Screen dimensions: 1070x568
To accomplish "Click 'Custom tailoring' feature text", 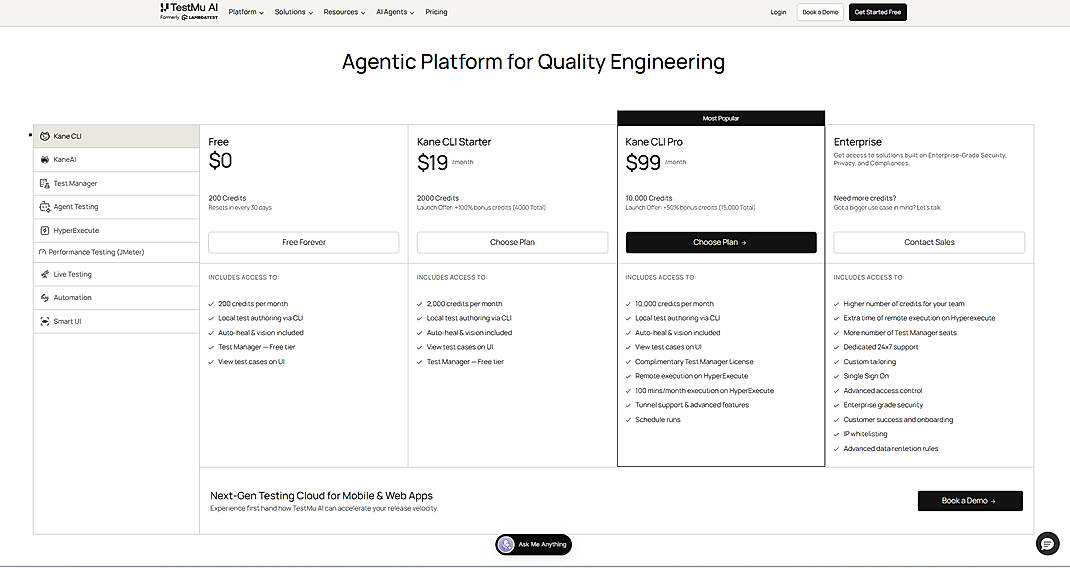I will point(869,362).
